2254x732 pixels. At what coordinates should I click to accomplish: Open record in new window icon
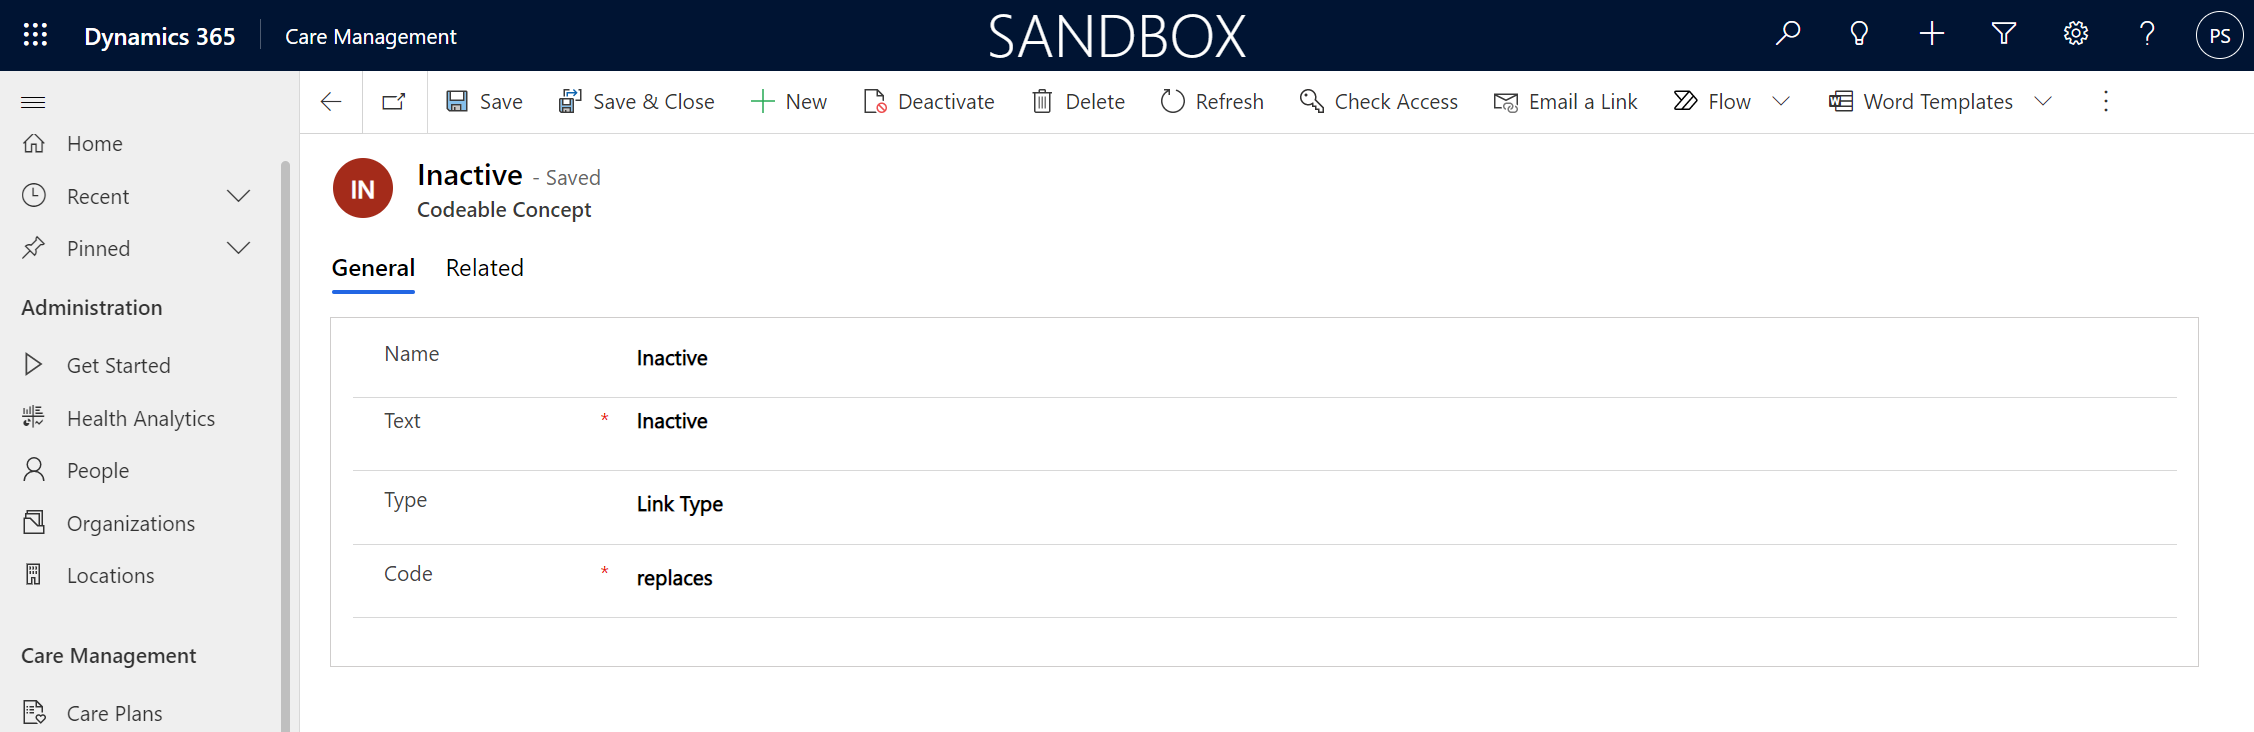[x=394, y=101]
